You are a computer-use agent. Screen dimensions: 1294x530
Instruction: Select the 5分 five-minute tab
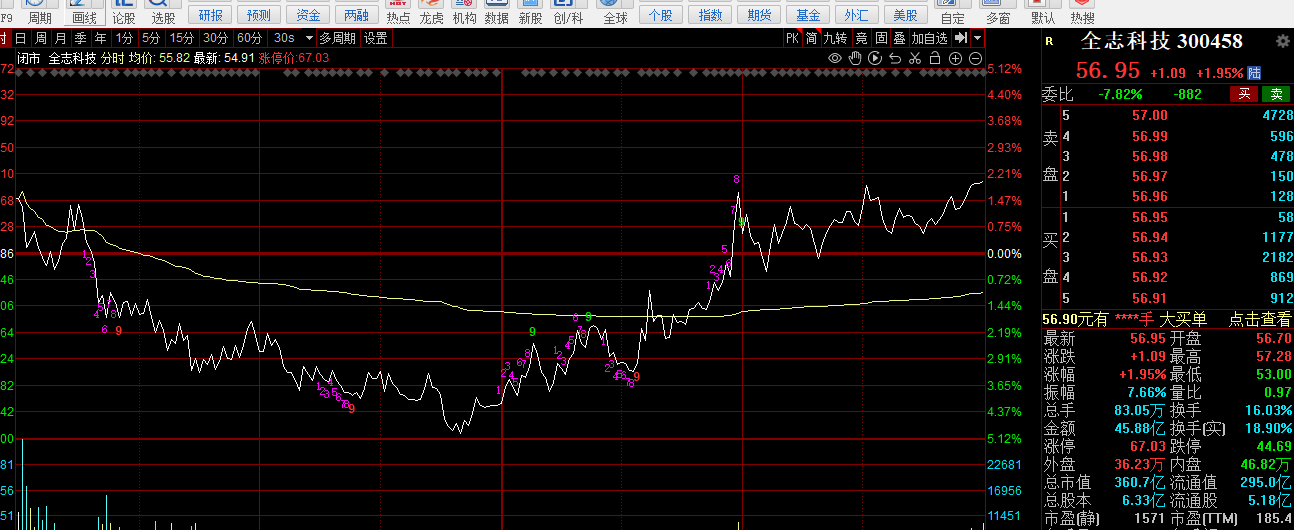(x=150, y=38)
